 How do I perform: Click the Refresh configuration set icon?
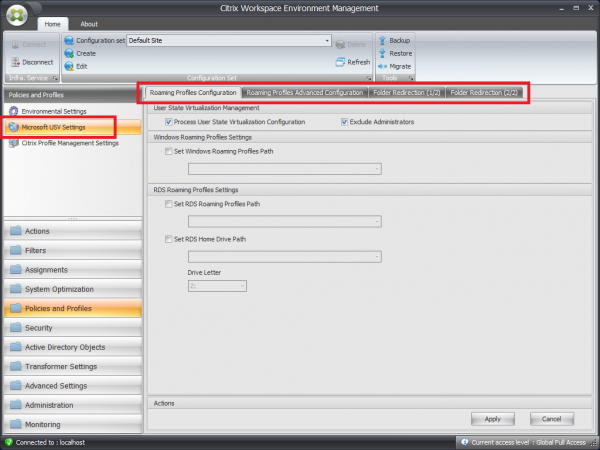tap(339, 62)
